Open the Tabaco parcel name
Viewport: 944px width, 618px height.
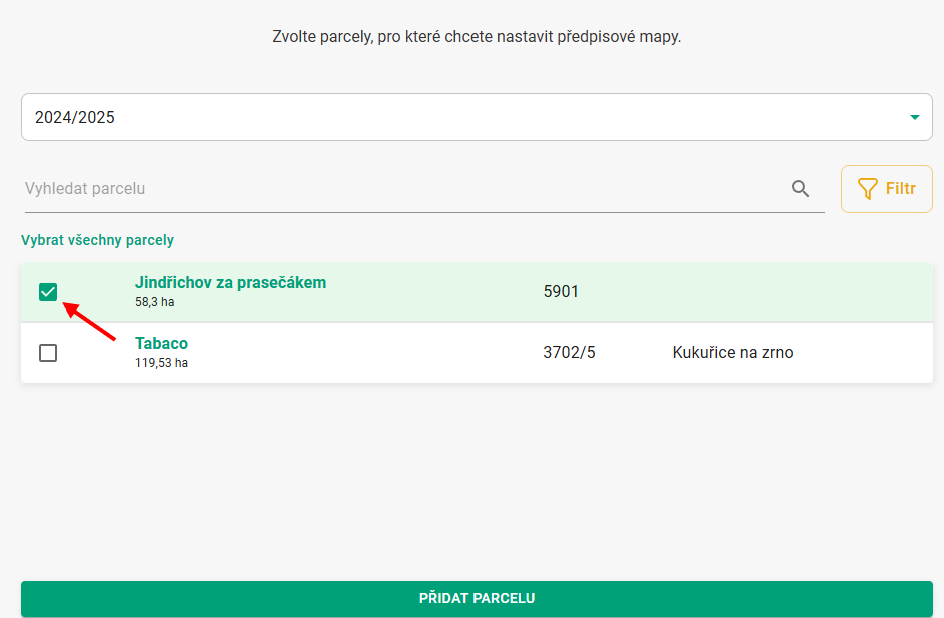coord(161,344)
